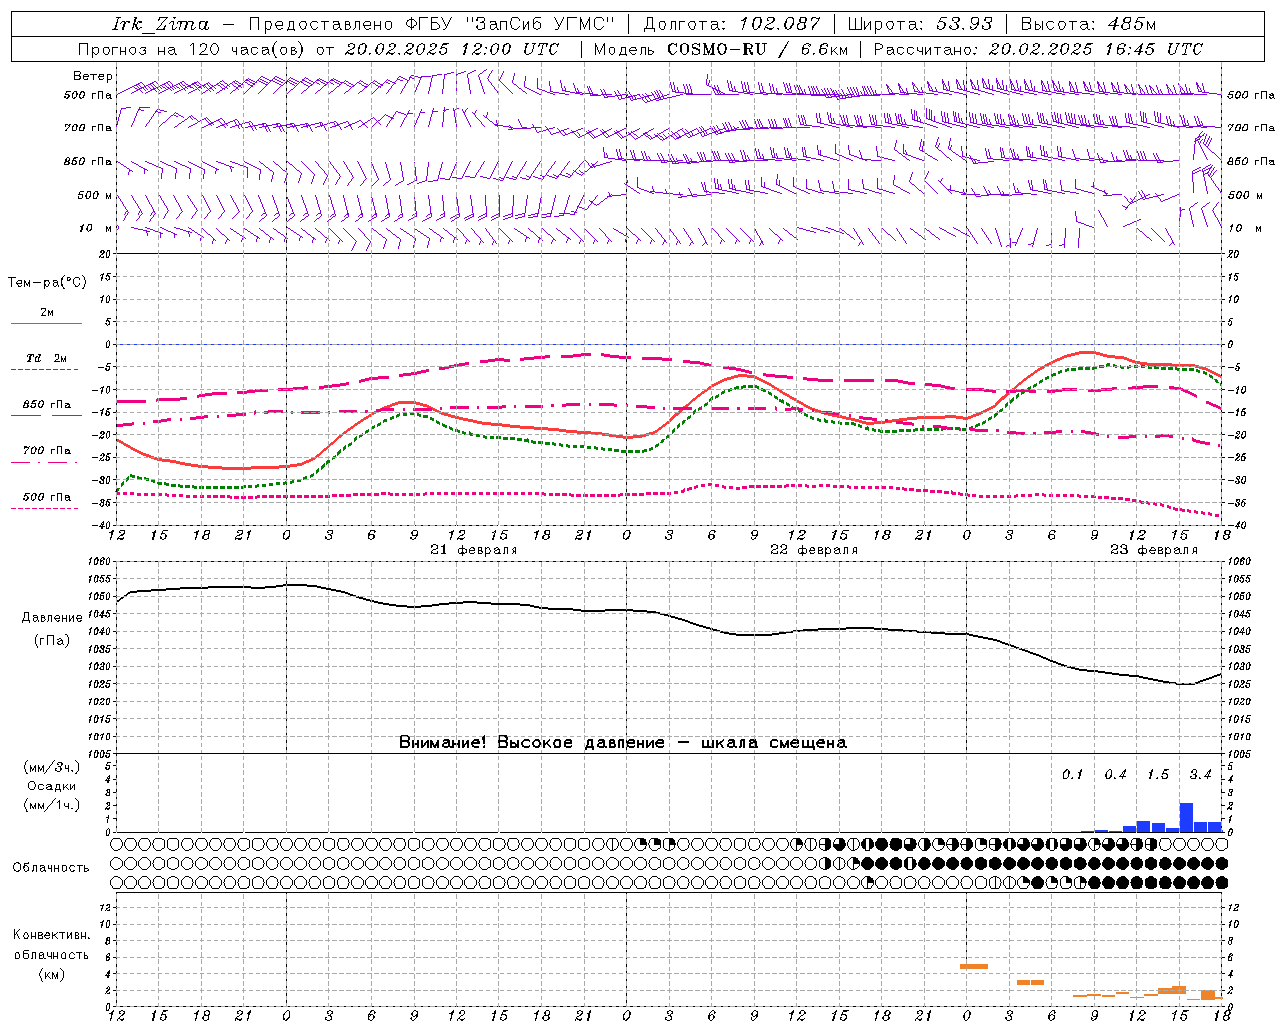Click the '(мм/1ч.)' precipitation unit label
Viewport: 1280px width, 1024px height.
[52, 805]
